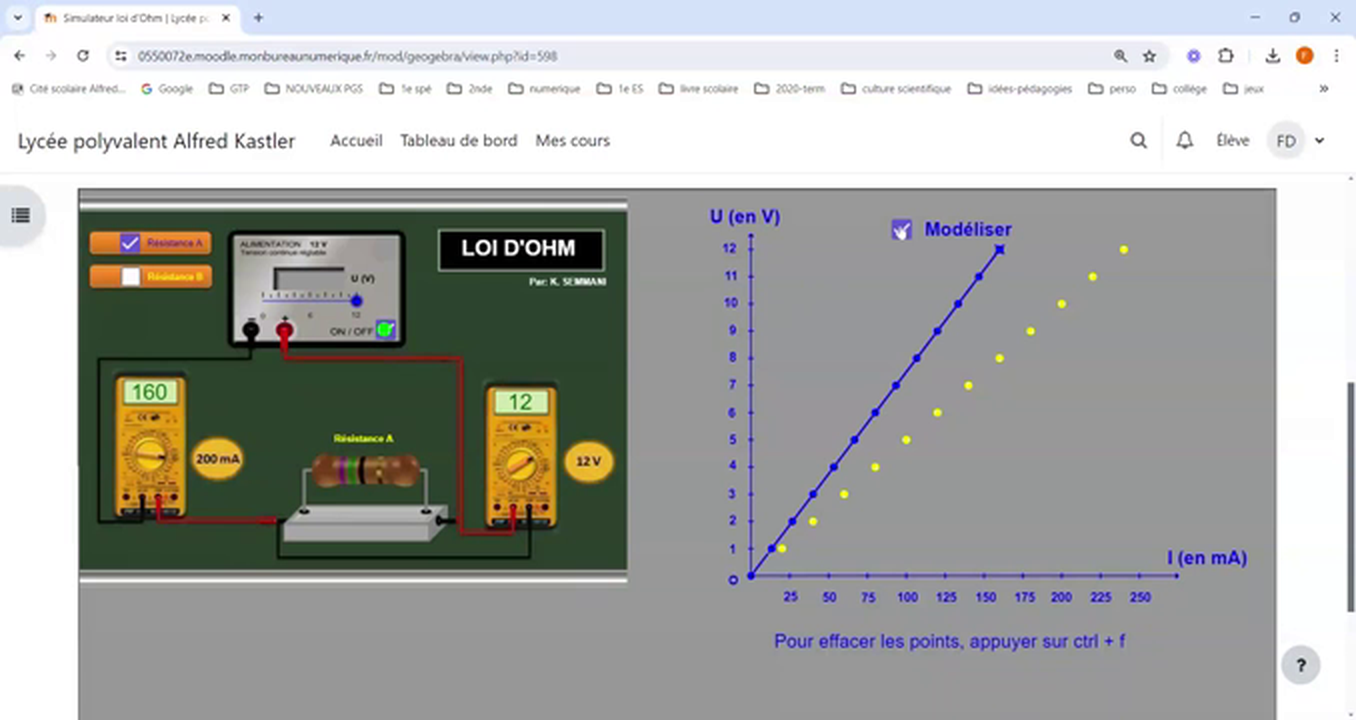Click the search magnifier in the Moodle header
Image resolution: width=1356 pixels, height=720 pixels.
tap(1138, 141)
